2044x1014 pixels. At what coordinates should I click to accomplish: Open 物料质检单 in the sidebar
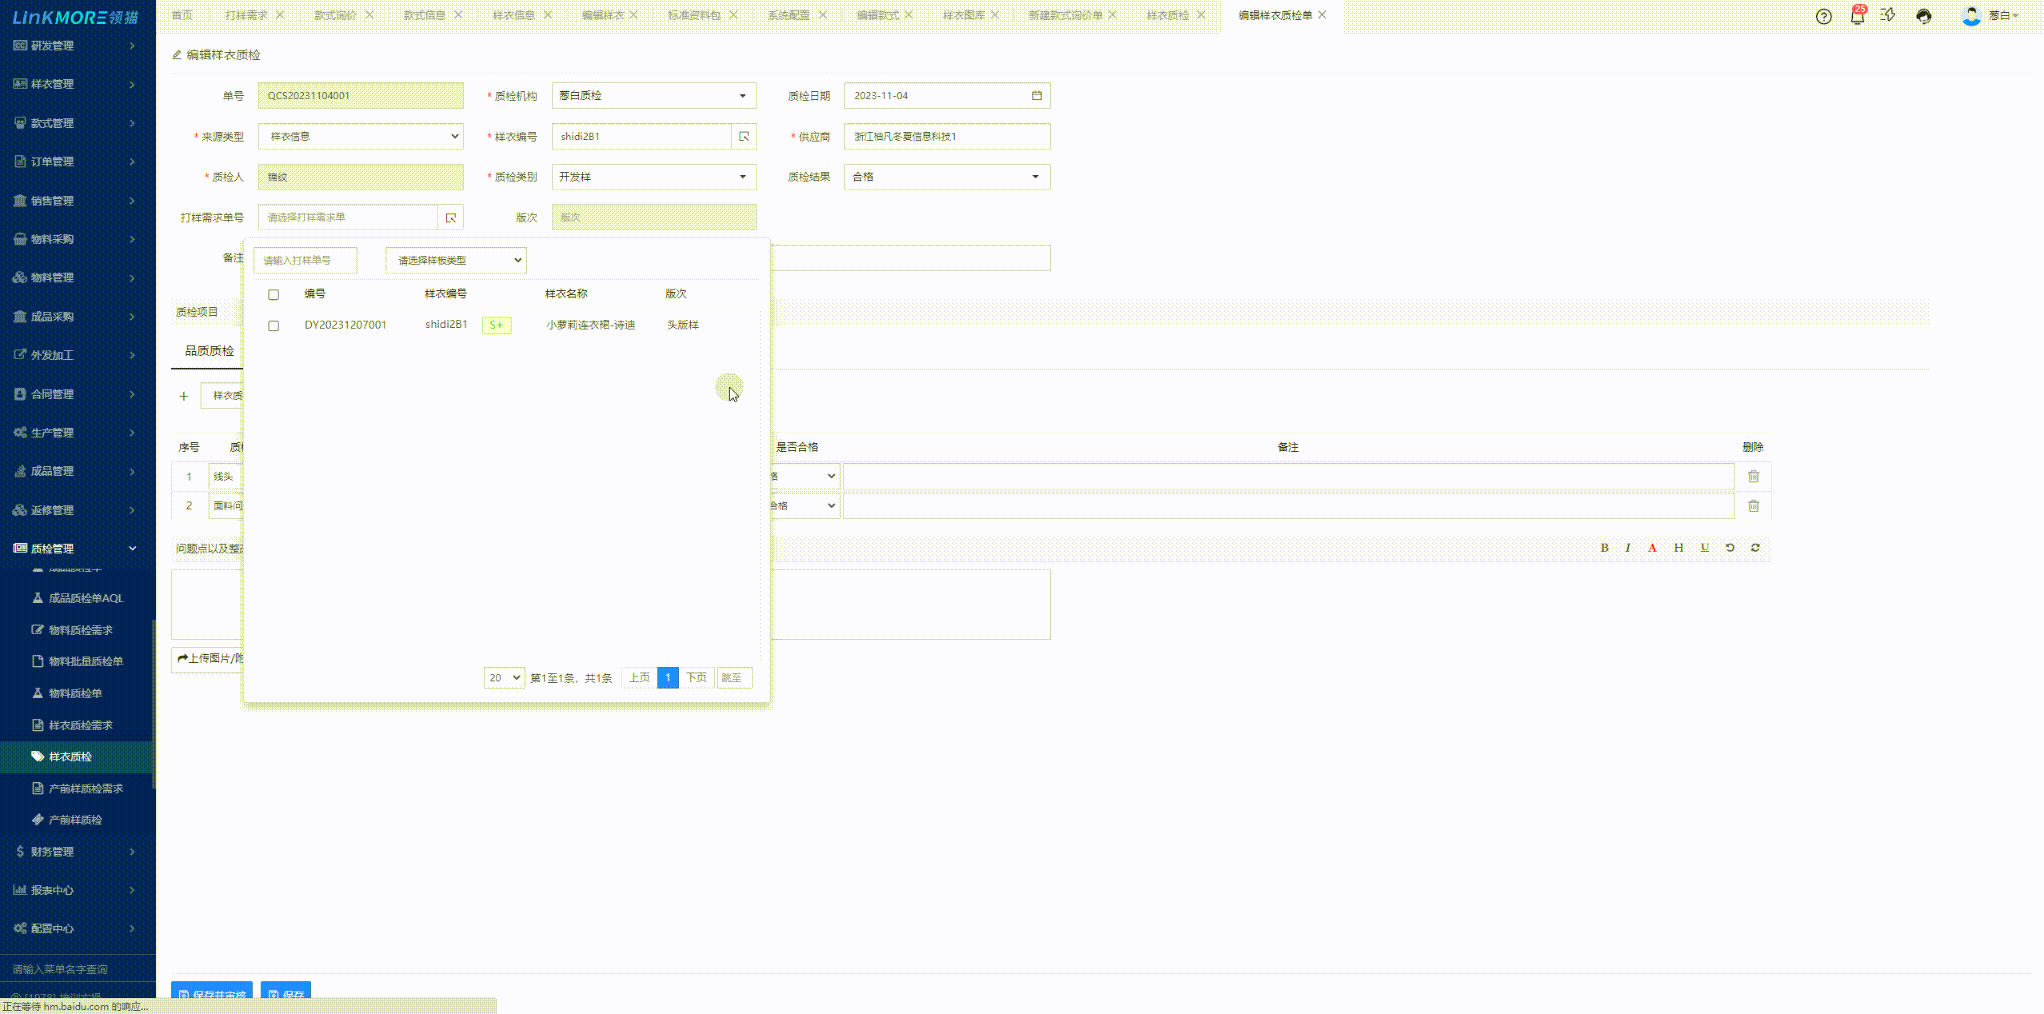(75, 693)
